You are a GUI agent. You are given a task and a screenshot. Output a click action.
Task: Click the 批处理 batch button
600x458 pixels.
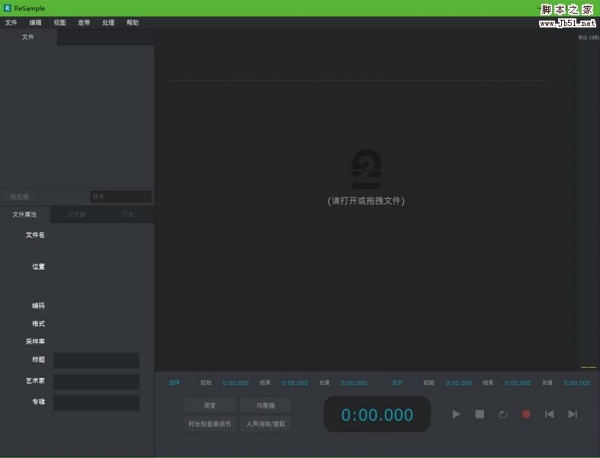(19, 197)
